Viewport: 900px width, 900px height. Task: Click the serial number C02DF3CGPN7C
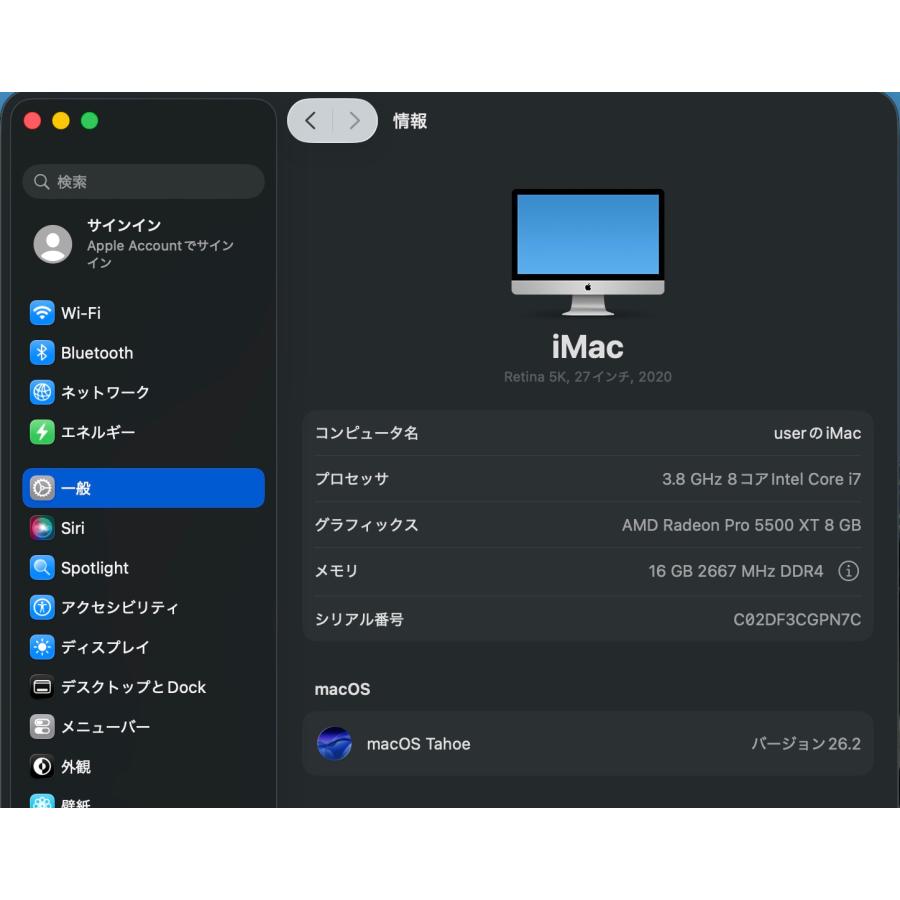coord(797,619)
